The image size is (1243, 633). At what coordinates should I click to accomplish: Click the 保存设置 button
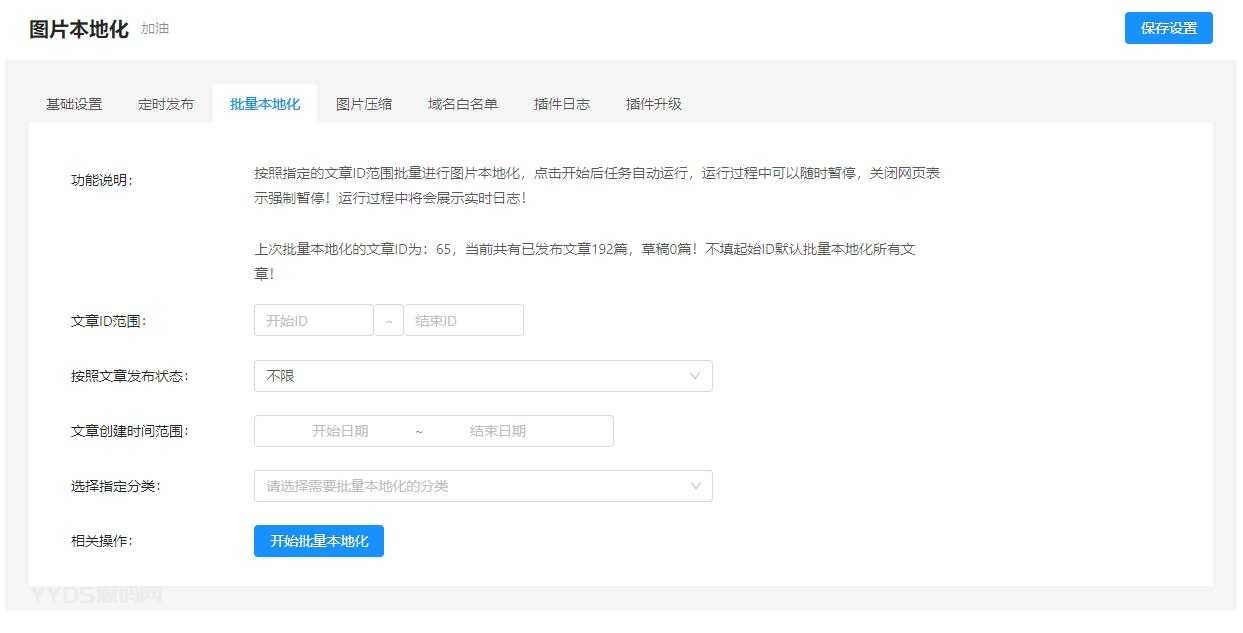tap(1168, 28)
